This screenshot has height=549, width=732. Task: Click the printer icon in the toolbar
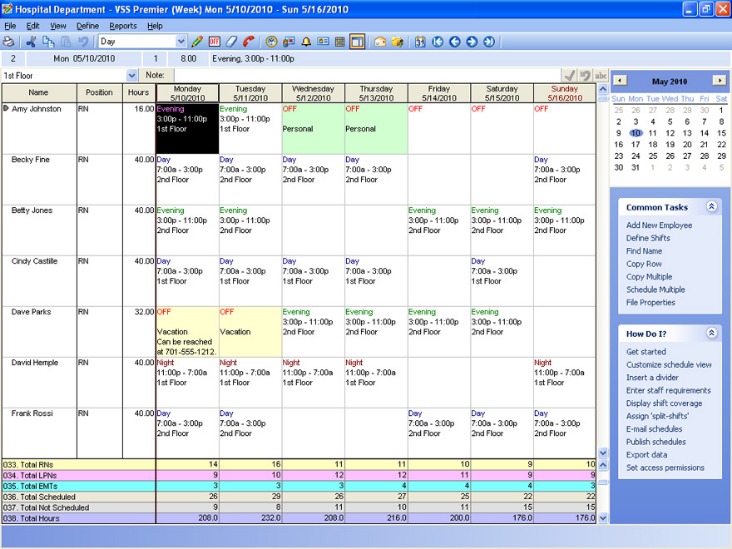coord(9,42)
